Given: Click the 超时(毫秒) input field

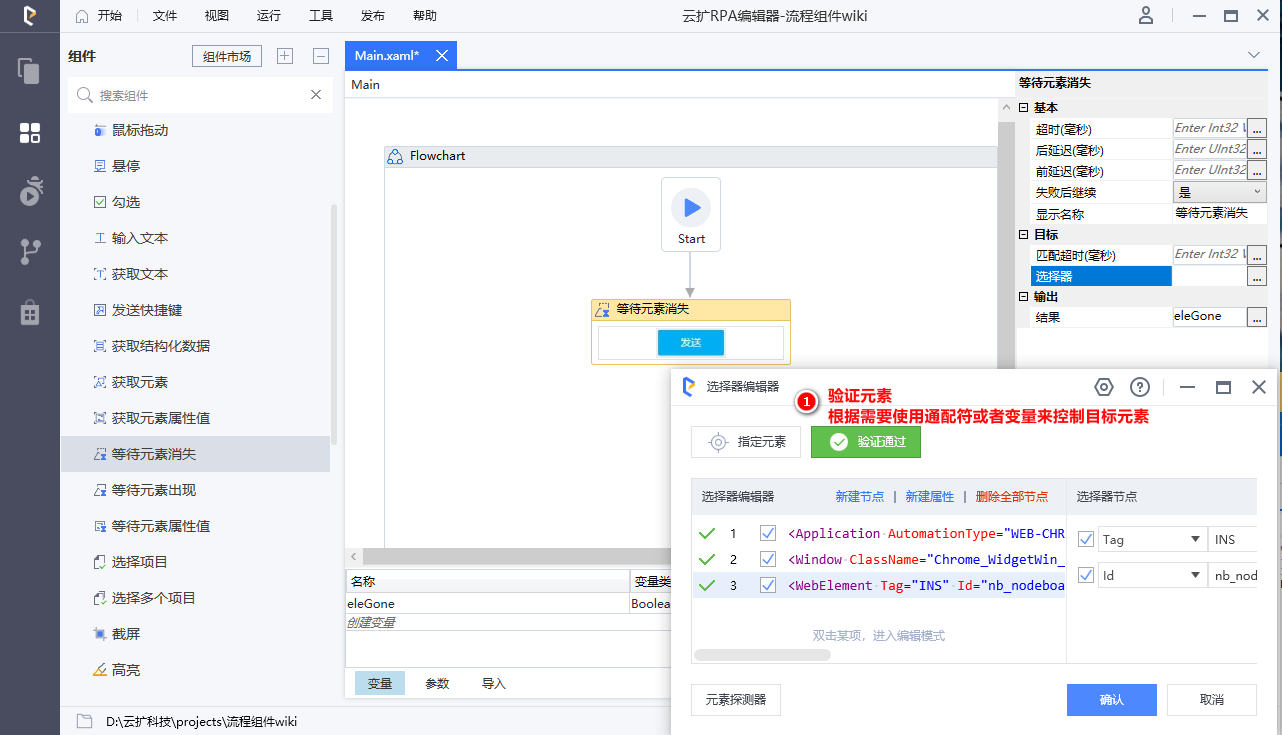Looking at the screenshot, I should pos(1209,128).
